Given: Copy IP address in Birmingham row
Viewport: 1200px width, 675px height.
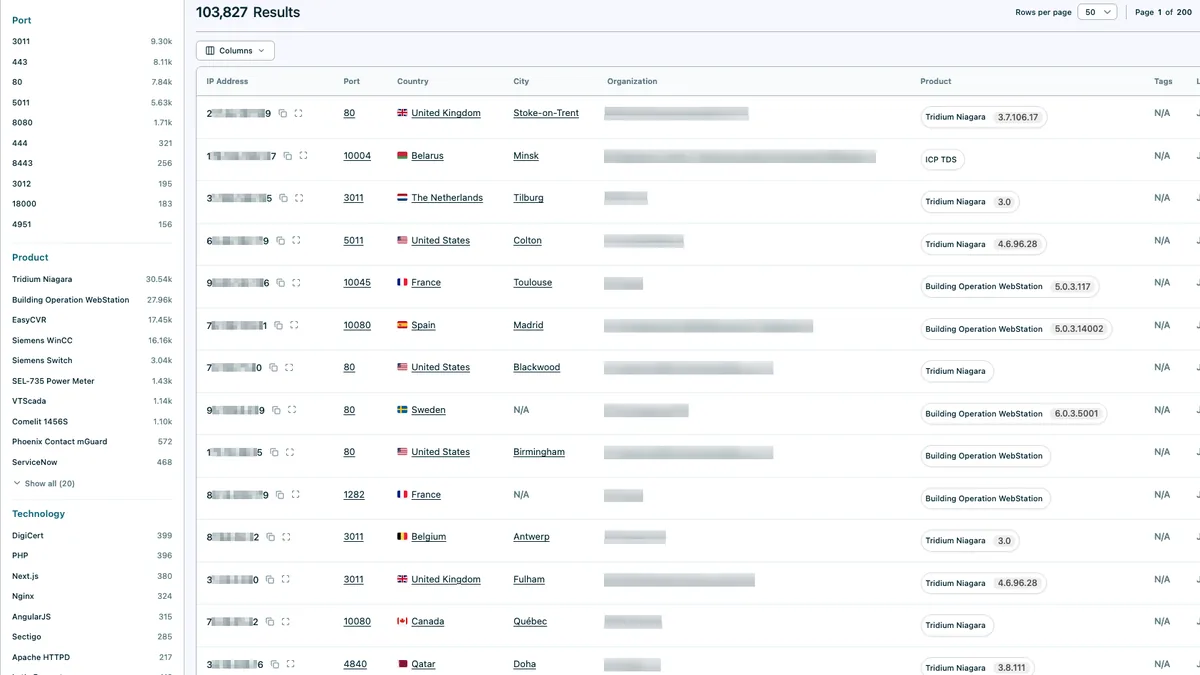Looking at the screenshot, I should [275, 452].
